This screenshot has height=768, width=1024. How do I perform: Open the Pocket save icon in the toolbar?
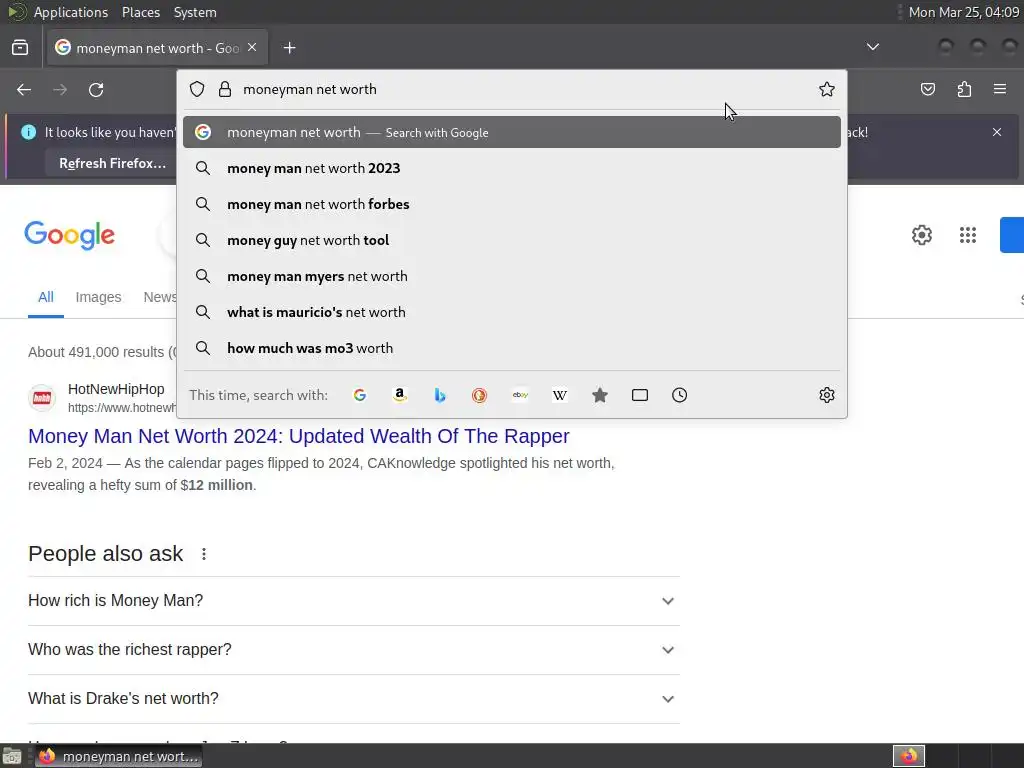click(x=928, y=89)
